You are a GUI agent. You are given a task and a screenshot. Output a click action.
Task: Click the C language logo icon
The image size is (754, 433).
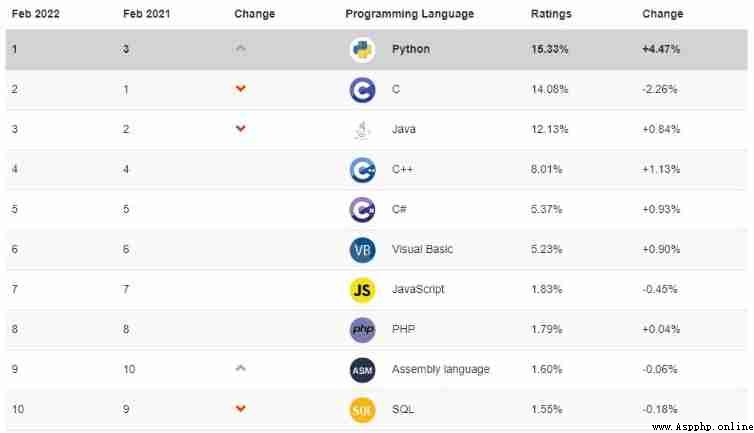[x=362, y=89]
